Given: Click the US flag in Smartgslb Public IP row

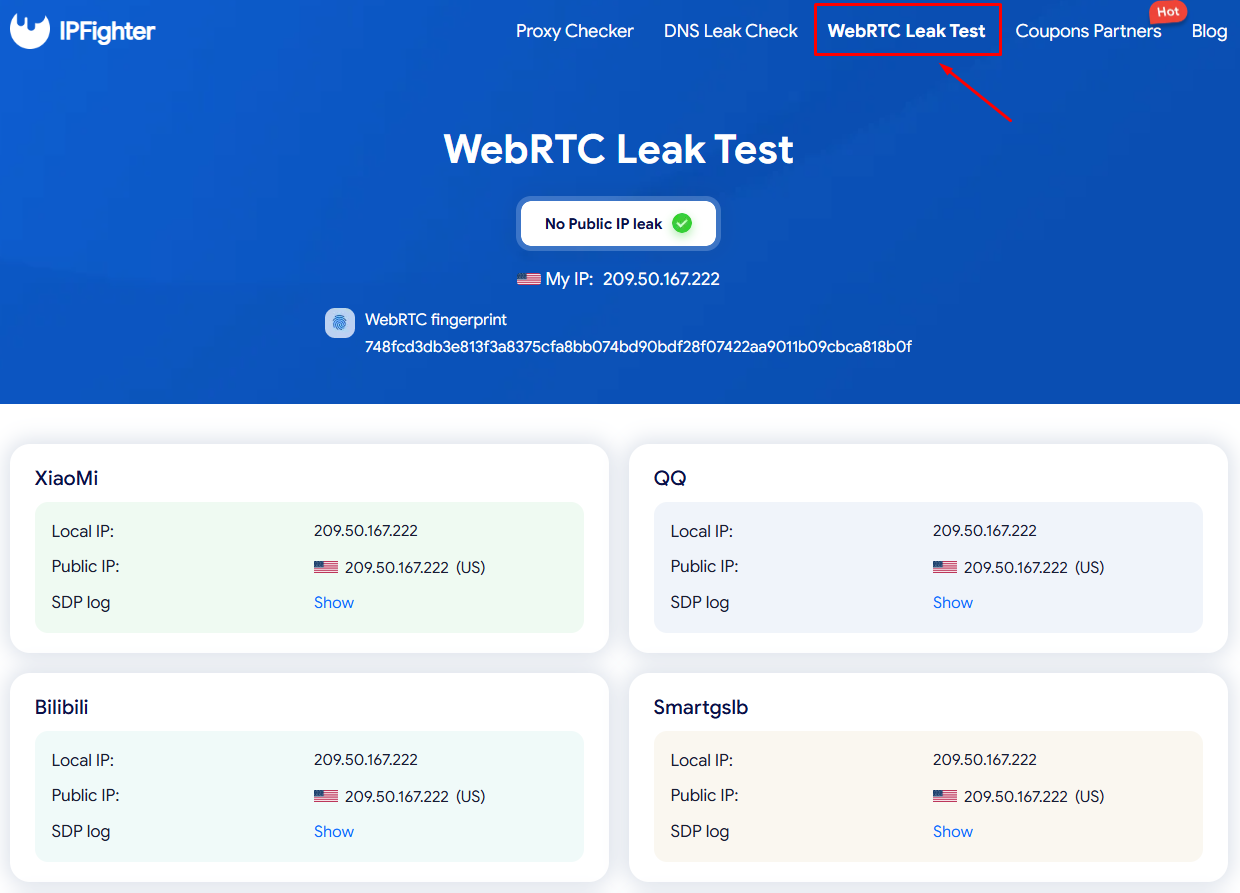Looking at the screenshot, I should coord(945,796).
